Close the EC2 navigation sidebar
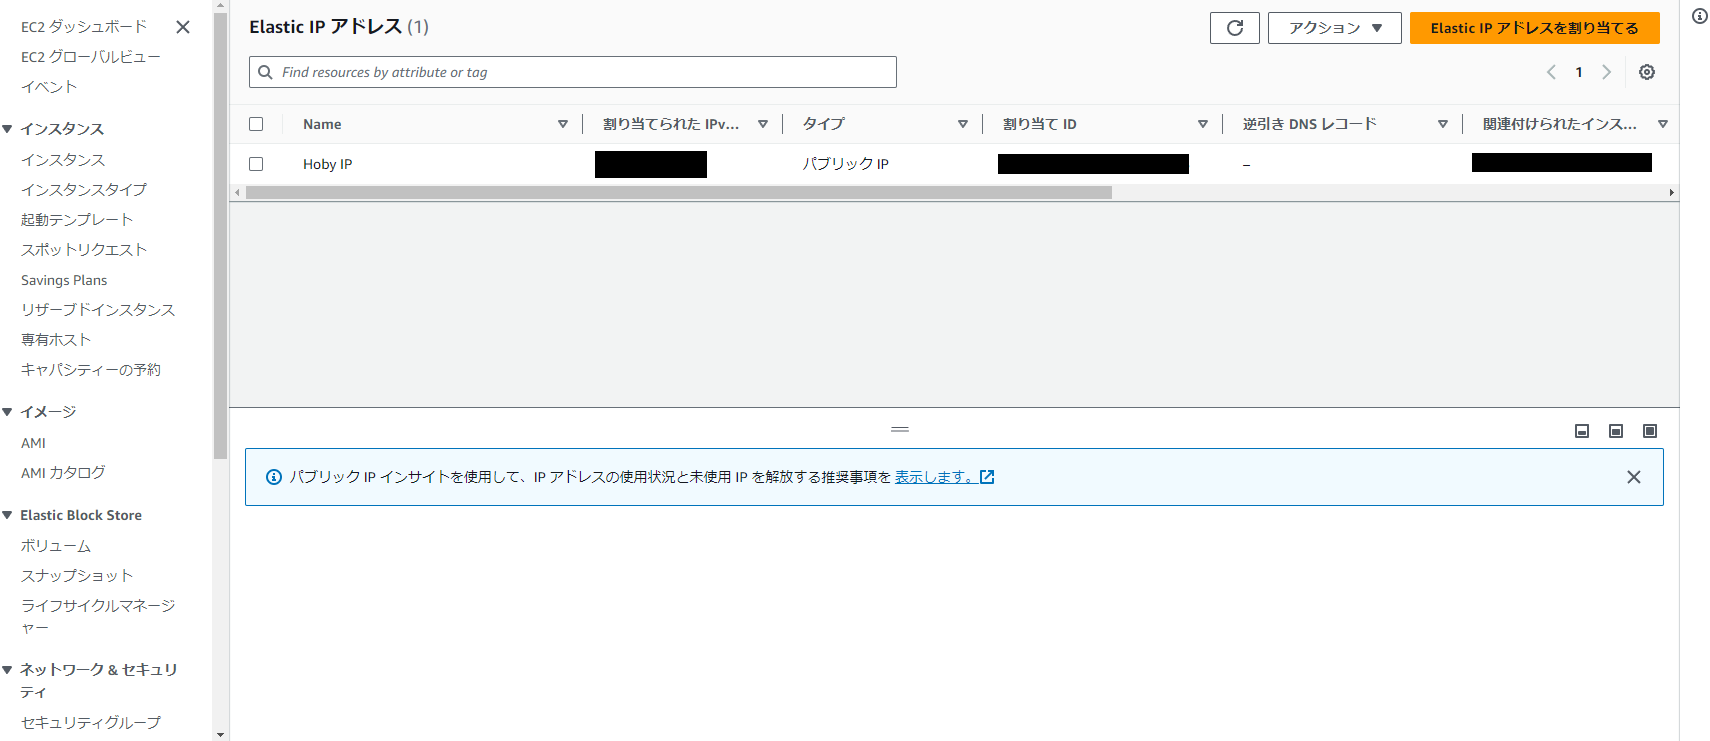The image size is (1710, 741). (183, 27)
